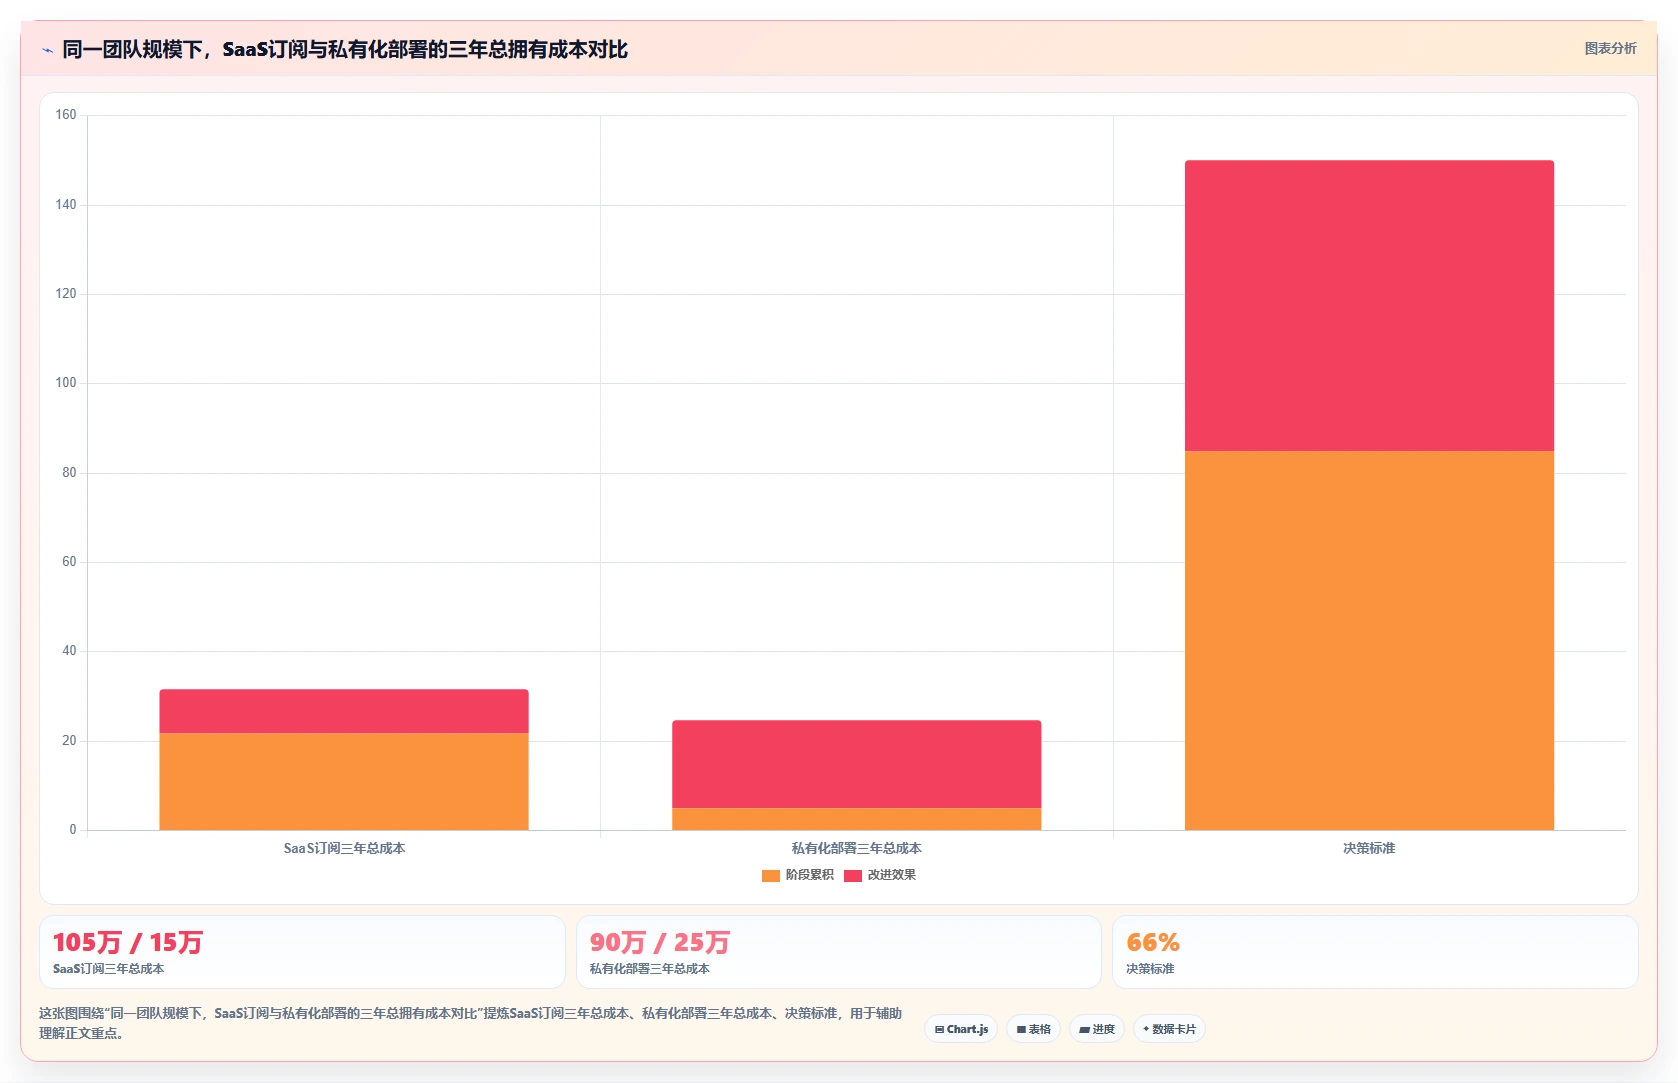Click the orange segment of 私有化部署 bar
The image size is (1678, 1083).
[856, 819]
